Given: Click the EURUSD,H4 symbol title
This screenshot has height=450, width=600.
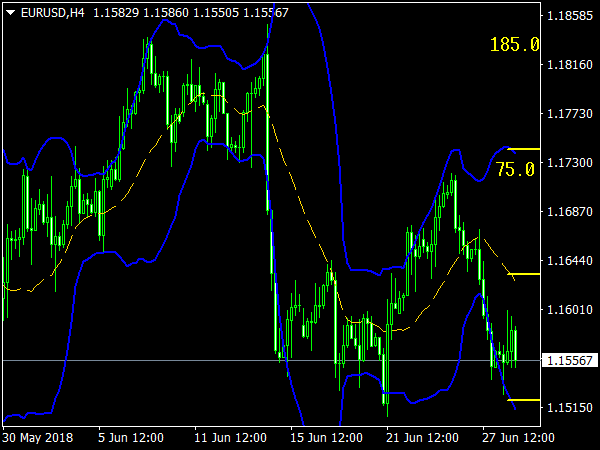Looking at the screenshot, I should coord(52,13).
